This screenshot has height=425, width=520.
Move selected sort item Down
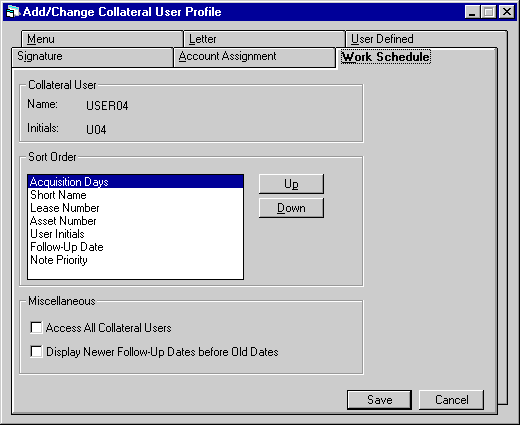pos(291,208)
